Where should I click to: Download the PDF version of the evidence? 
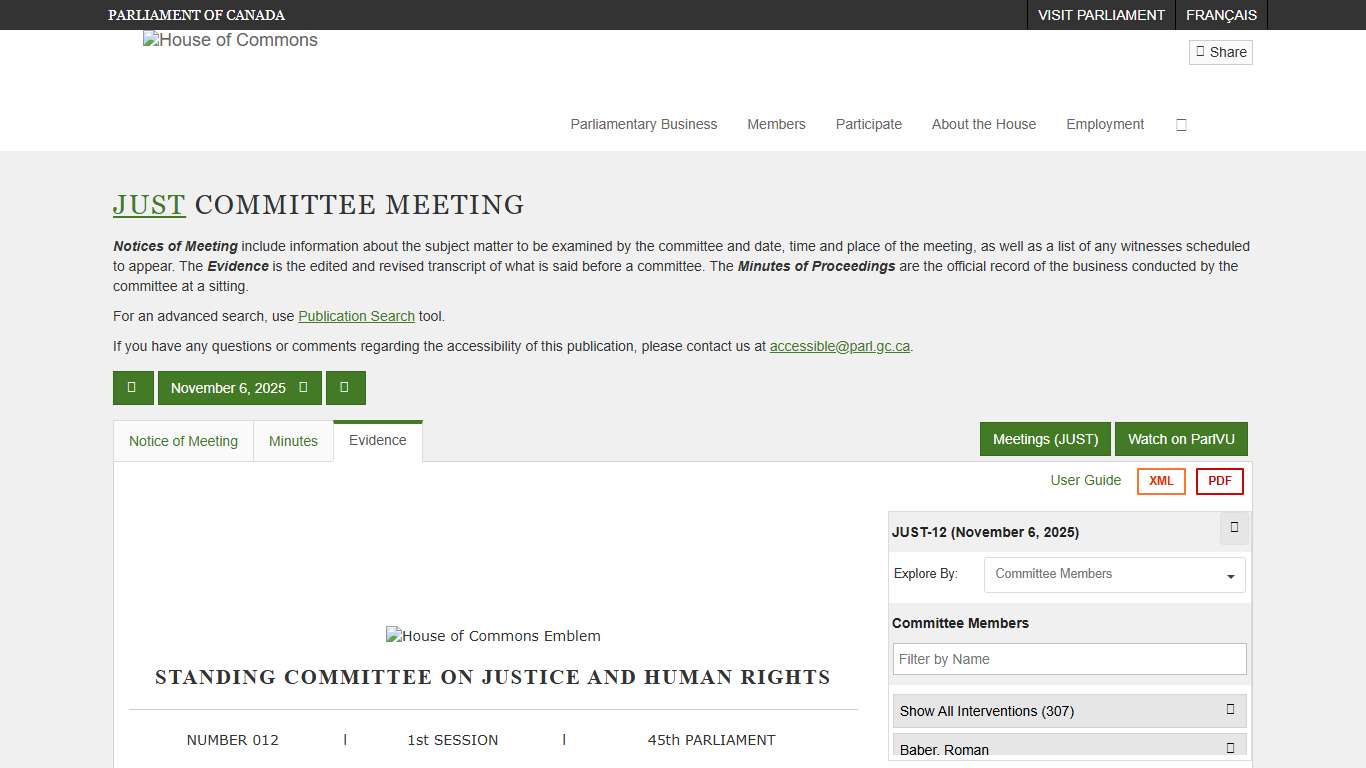pos(1219,481)
